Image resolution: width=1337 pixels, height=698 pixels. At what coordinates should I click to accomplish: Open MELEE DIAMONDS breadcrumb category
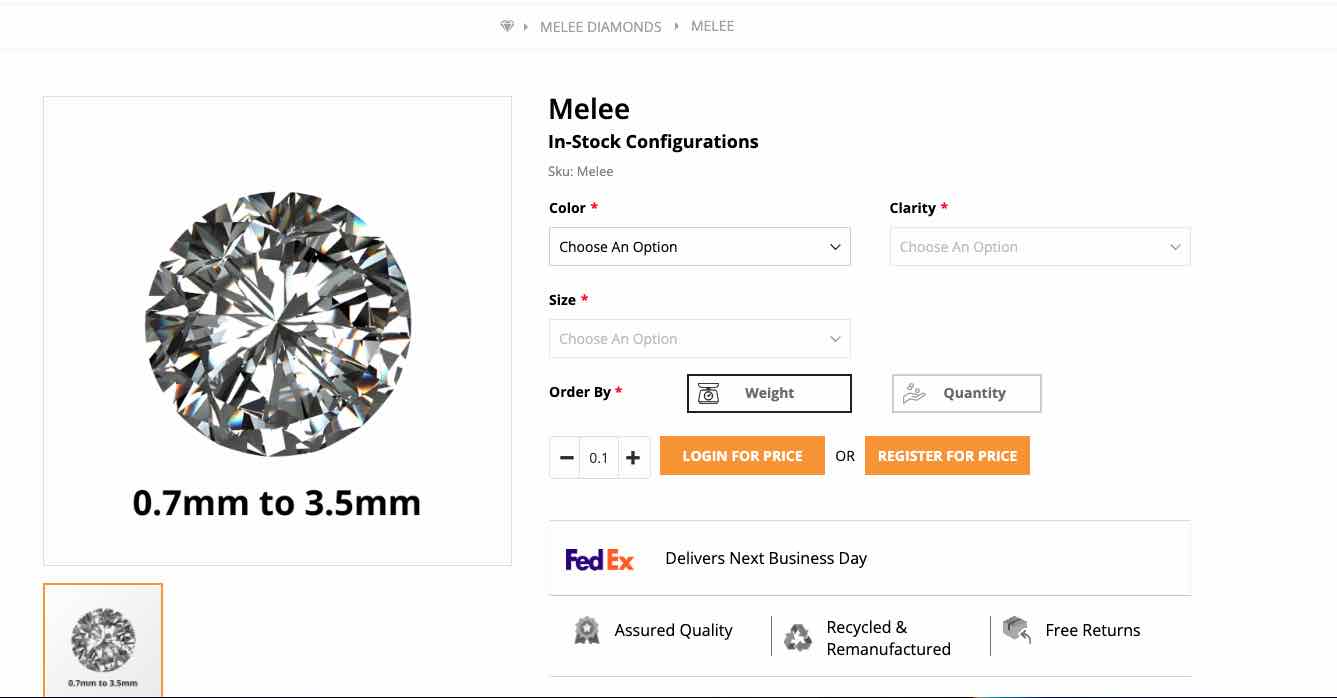pos(600,26)
